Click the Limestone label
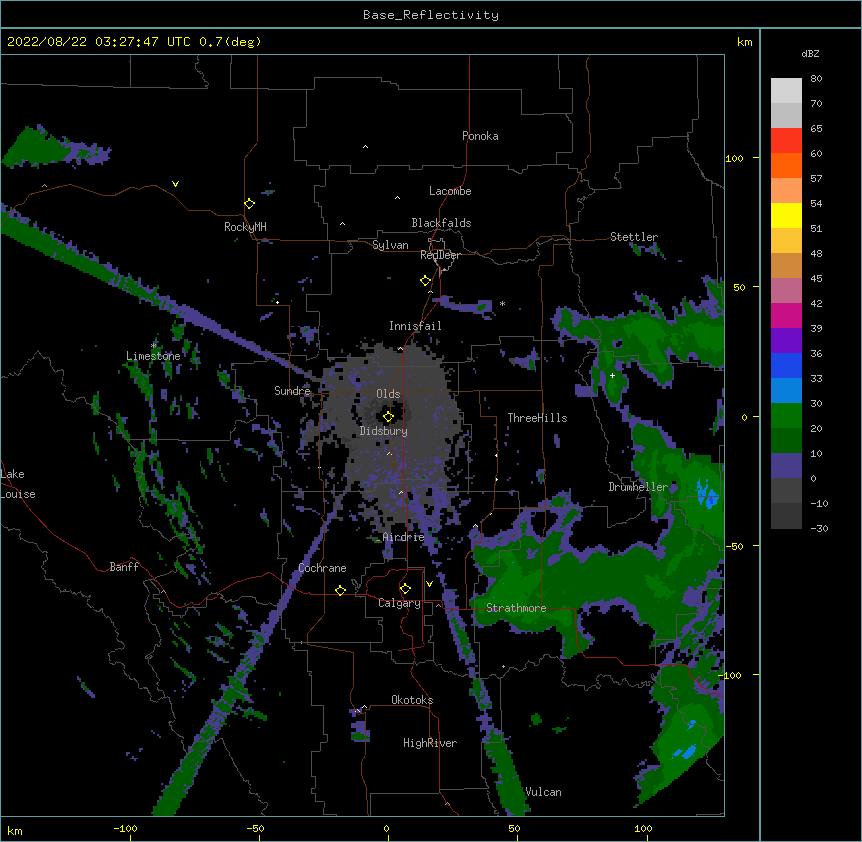The height and width of the screenshot is (842, 862). 153,356
